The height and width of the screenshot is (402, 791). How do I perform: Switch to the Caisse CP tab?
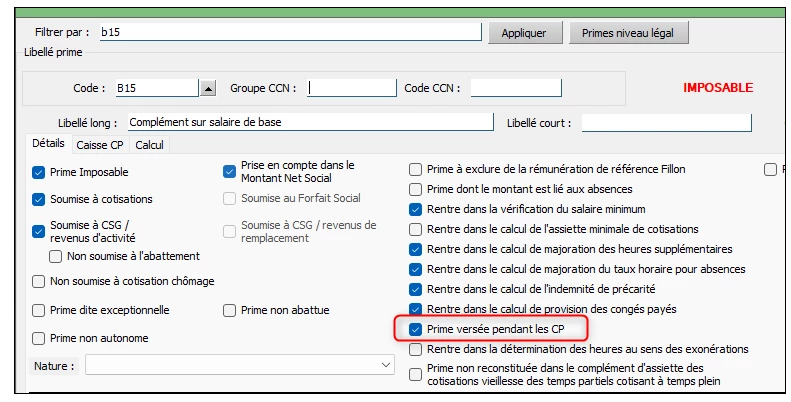click(x=100, y=145)
